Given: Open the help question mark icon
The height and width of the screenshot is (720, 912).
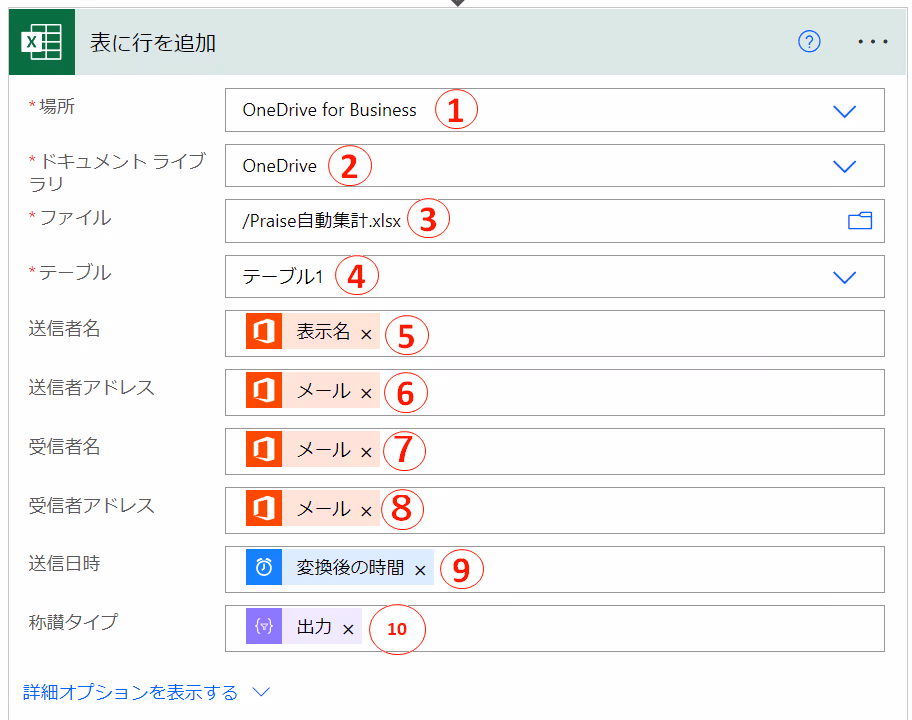Looking at the screenshot, I should point(809,41).
